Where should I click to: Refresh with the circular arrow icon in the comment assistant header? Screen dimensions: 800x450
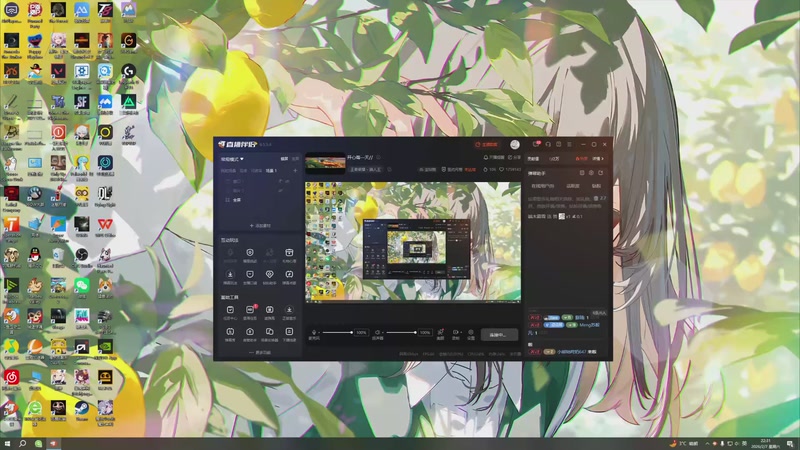point(601,173)
